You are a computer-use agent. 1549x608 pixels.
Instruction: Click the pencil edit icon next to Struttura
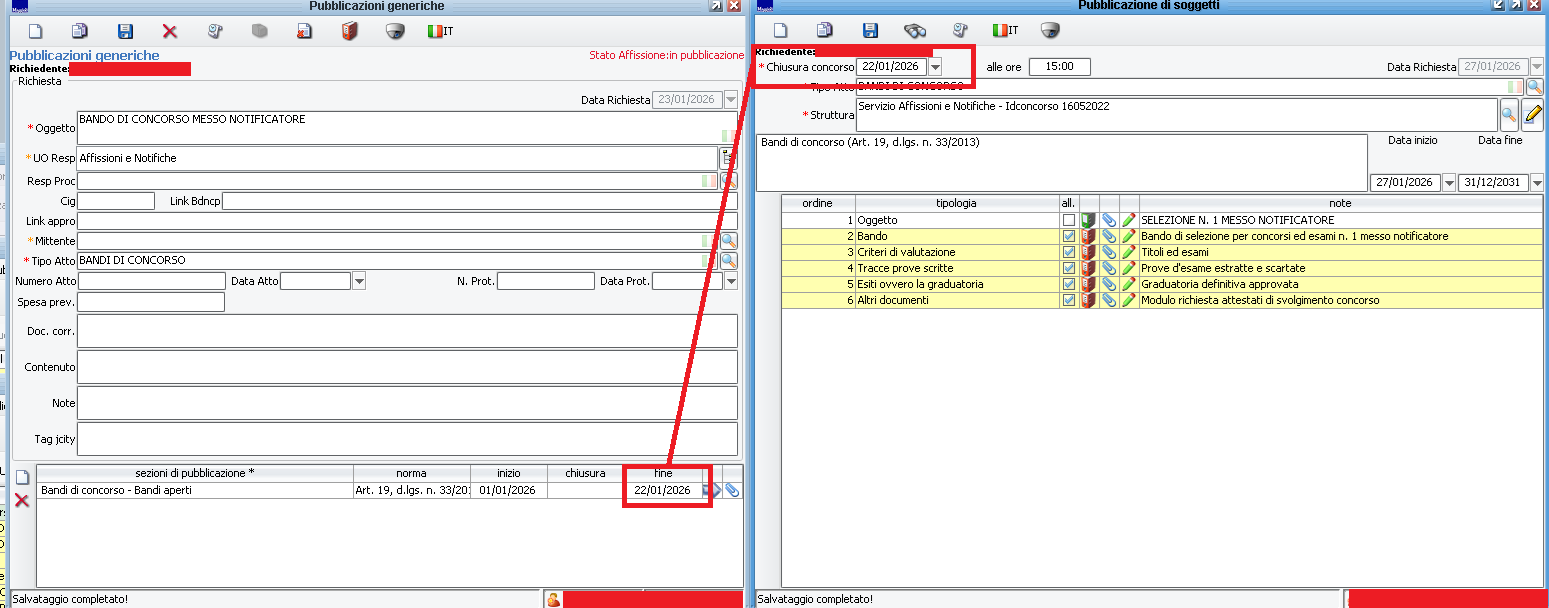coord(1532,115)
